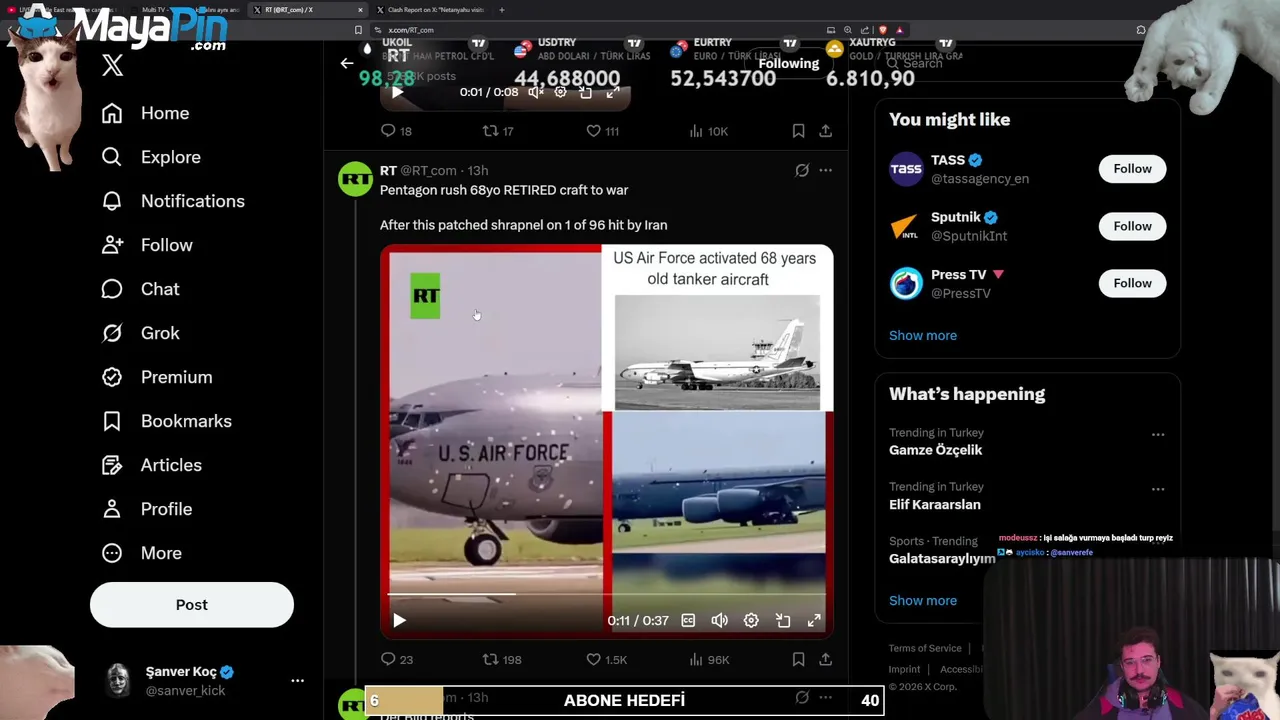Reply to Pentagon tanker post (23)
This screenshot has height=720, width=1280.
tap(397, 659)
